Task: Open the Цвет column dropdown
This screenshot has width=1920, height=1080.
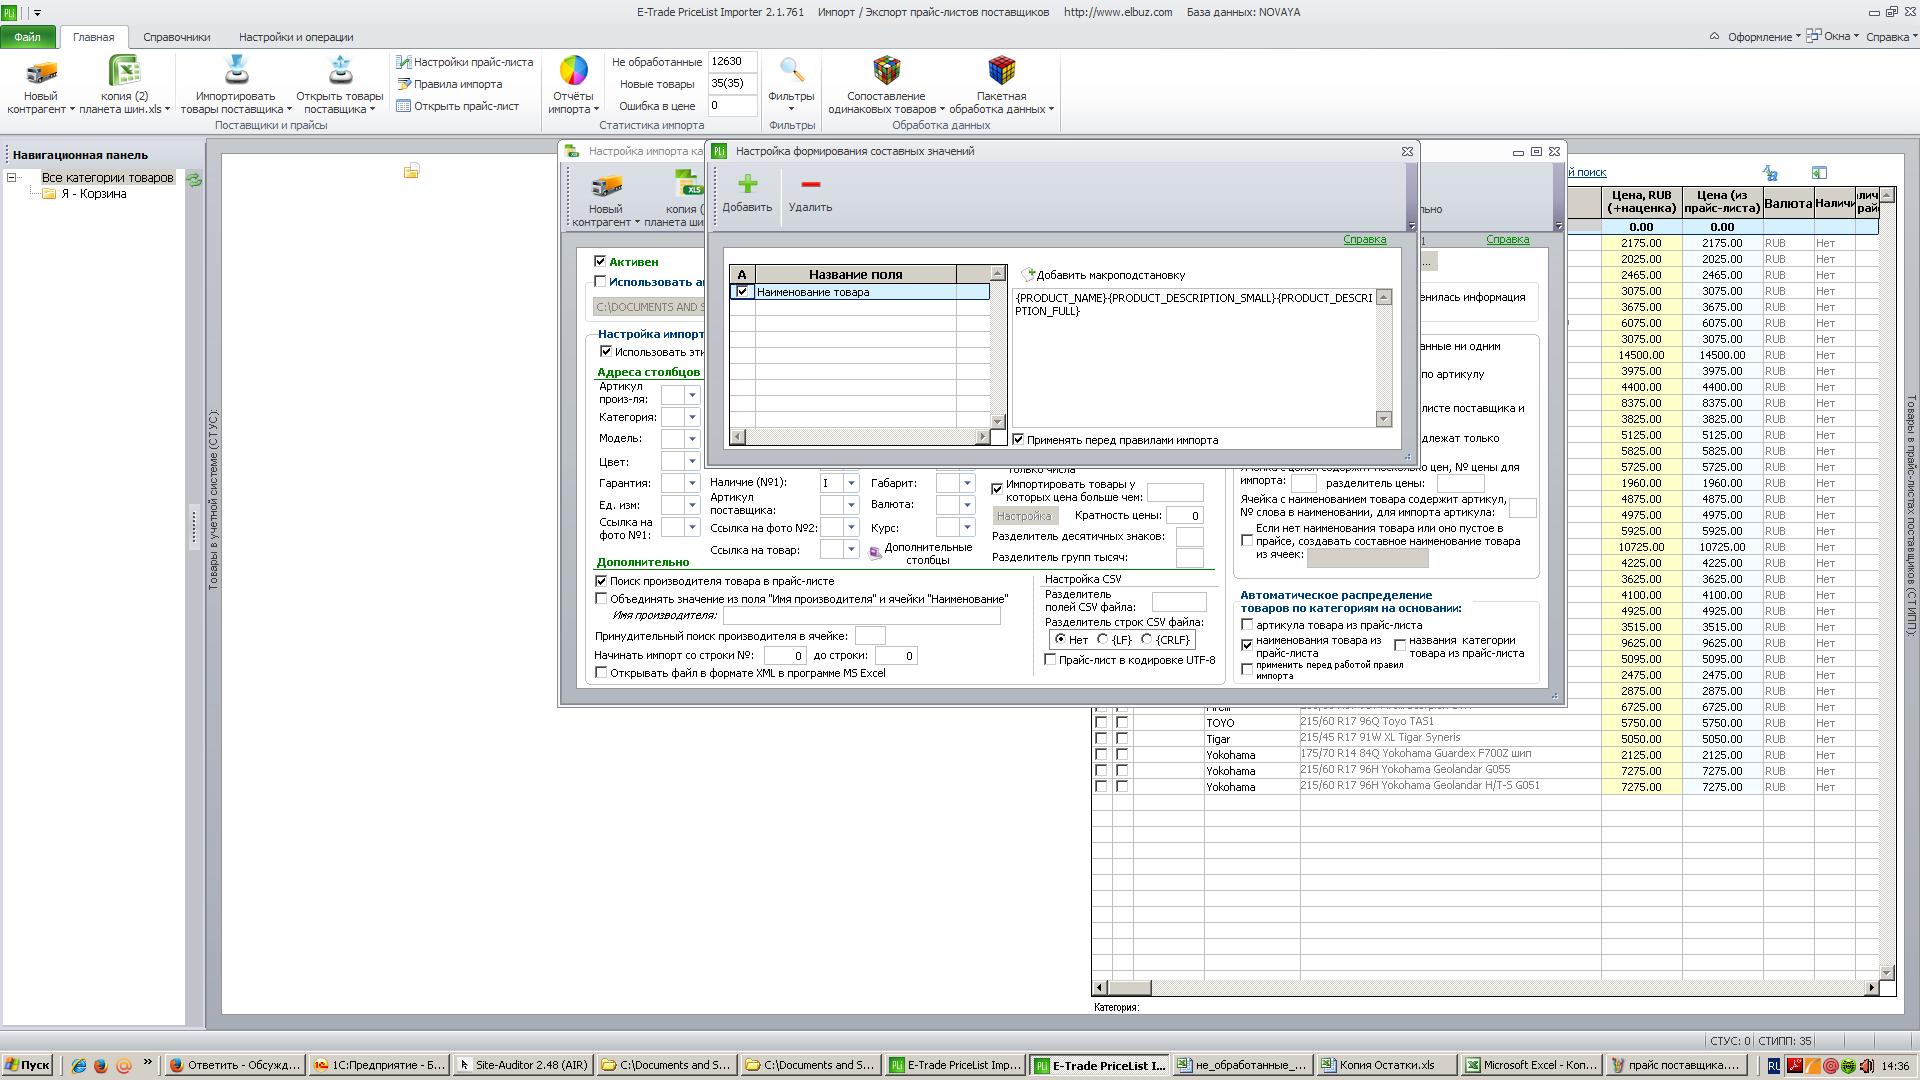Action: 691,461
